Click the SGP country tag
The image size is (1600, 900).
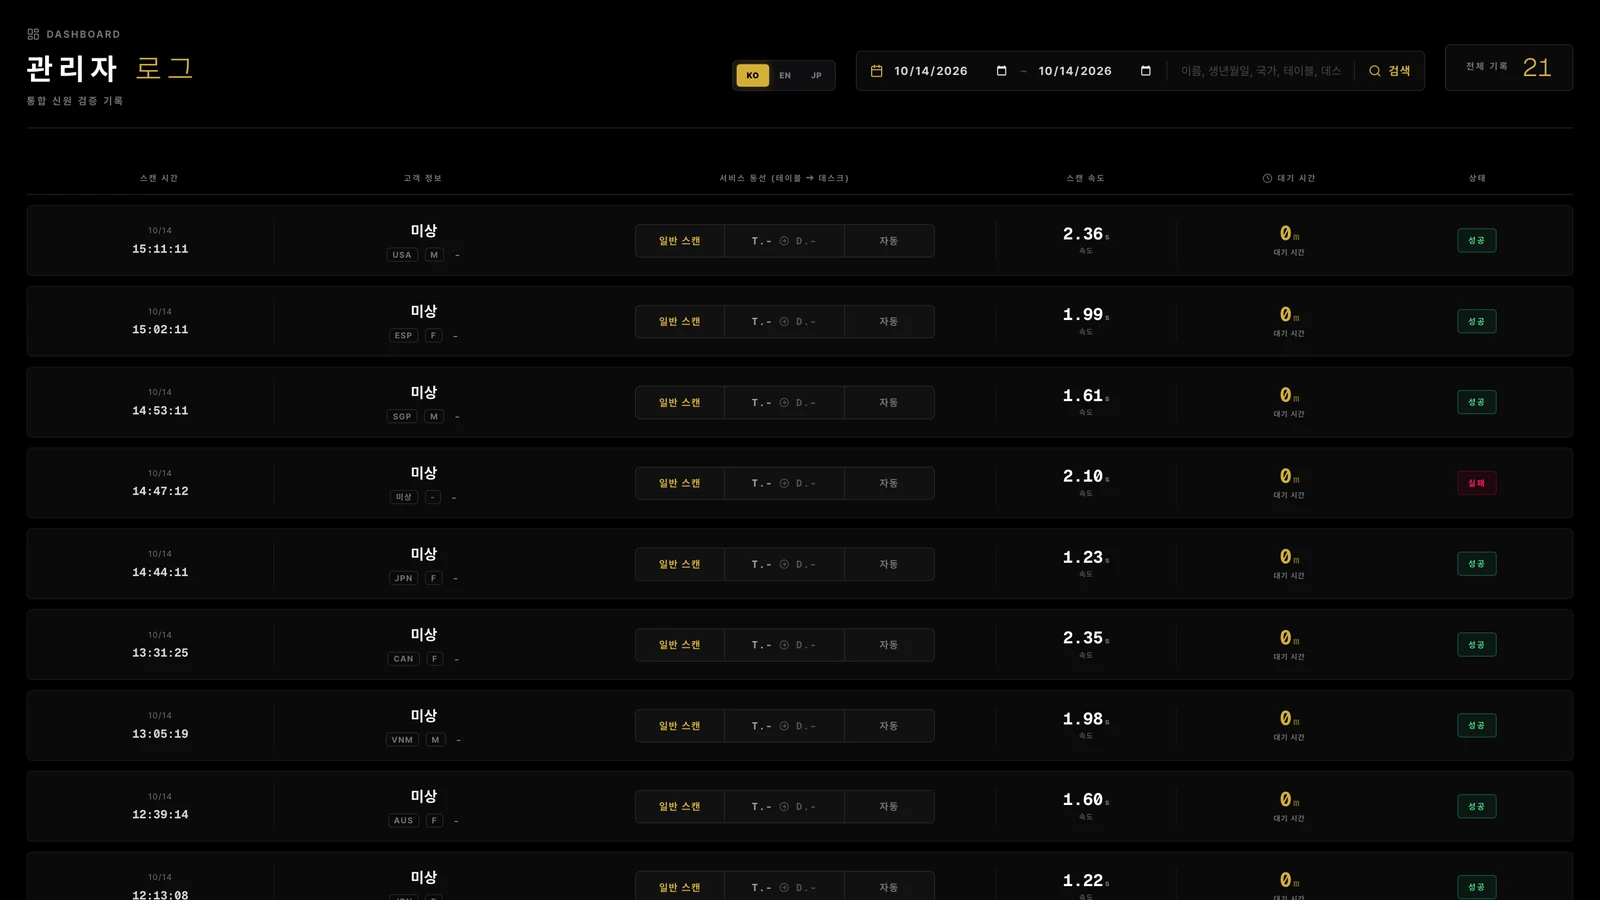click(x=402, y=417)
